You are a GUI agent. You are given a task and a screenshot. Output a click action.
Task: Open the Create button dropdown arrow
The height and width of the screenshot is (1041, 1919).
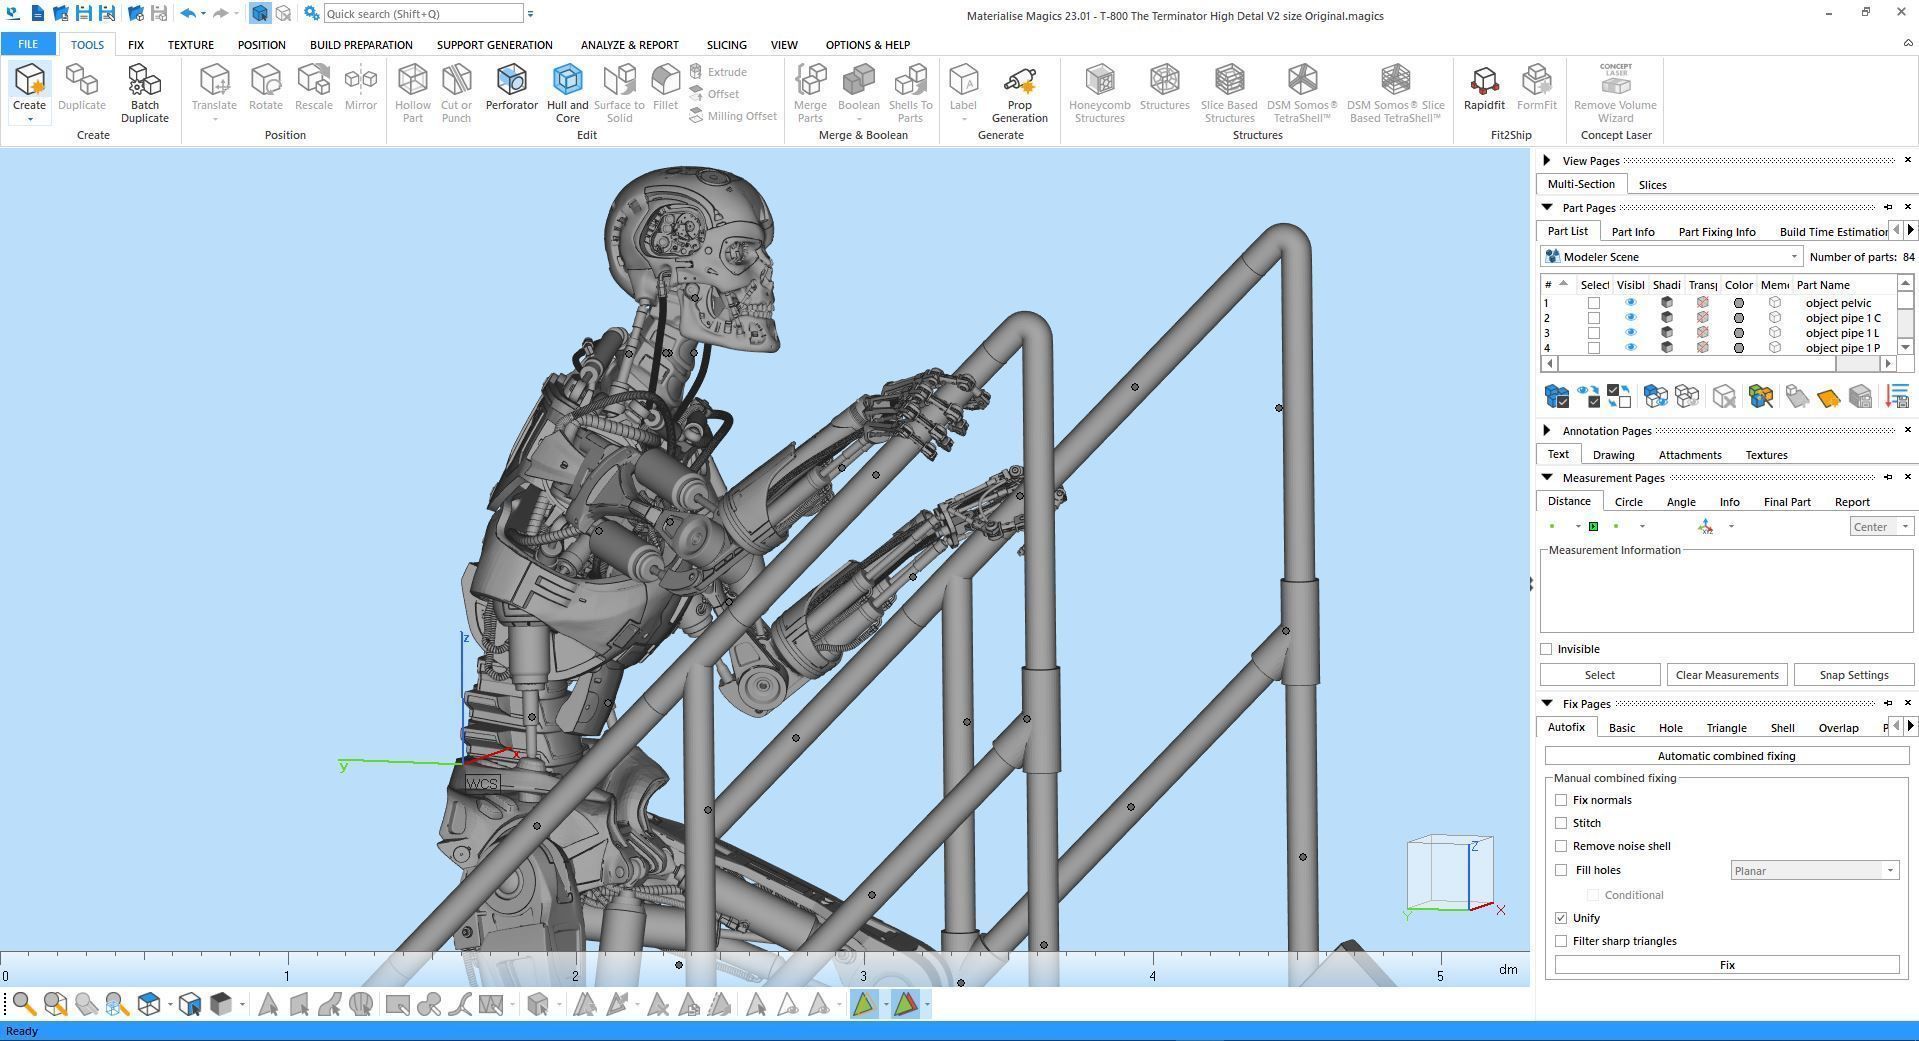tap(29, 120)
